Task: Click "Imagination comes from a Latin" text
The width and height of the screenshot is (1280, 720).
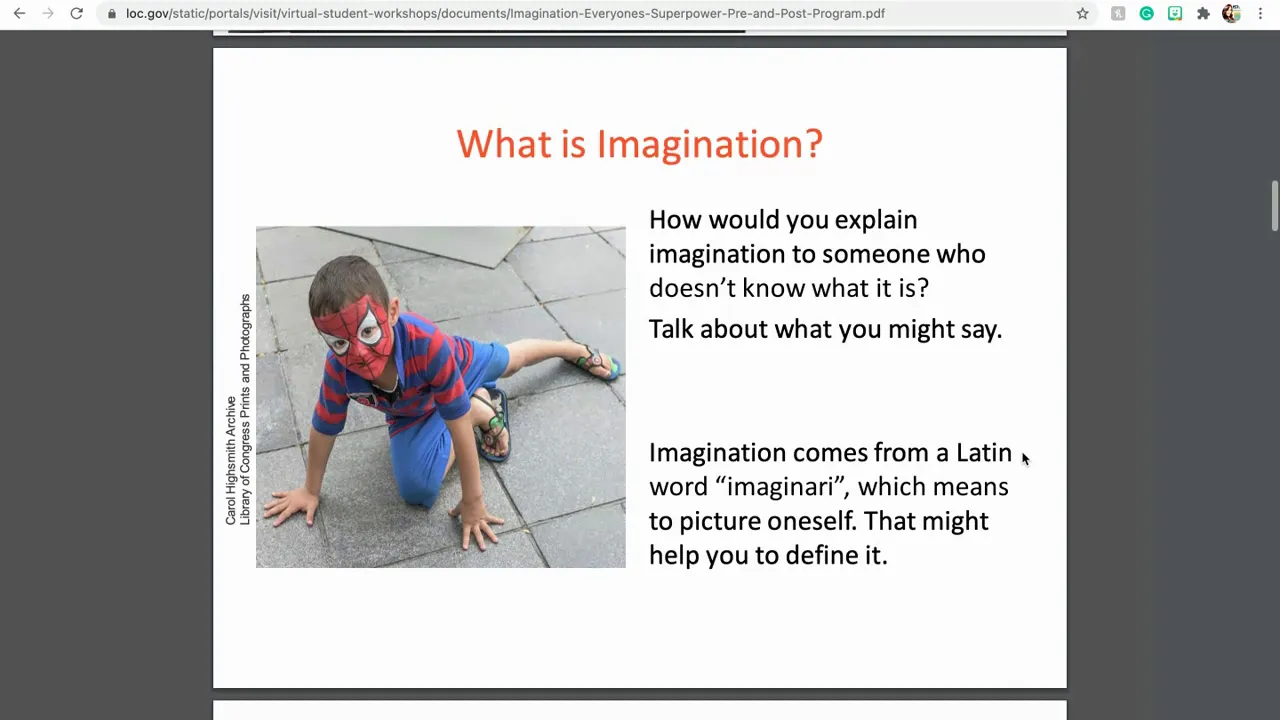Action: (830, 453)
